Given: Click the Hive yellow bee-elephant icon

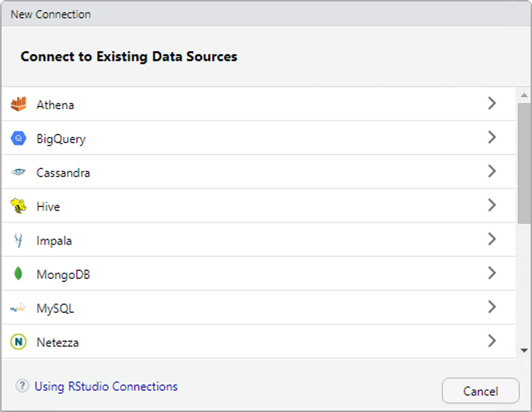Looking at the screenshot, I should (x=18, y=206).
